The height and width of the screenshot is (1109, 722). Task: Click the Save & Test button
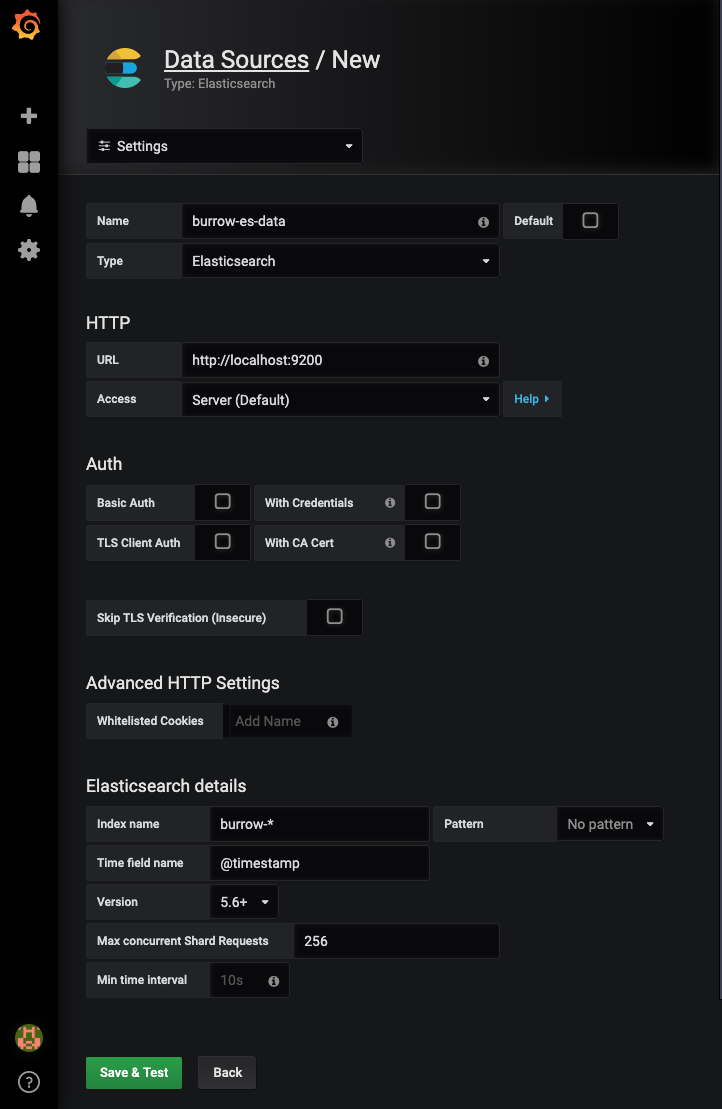pos(134,1072)
